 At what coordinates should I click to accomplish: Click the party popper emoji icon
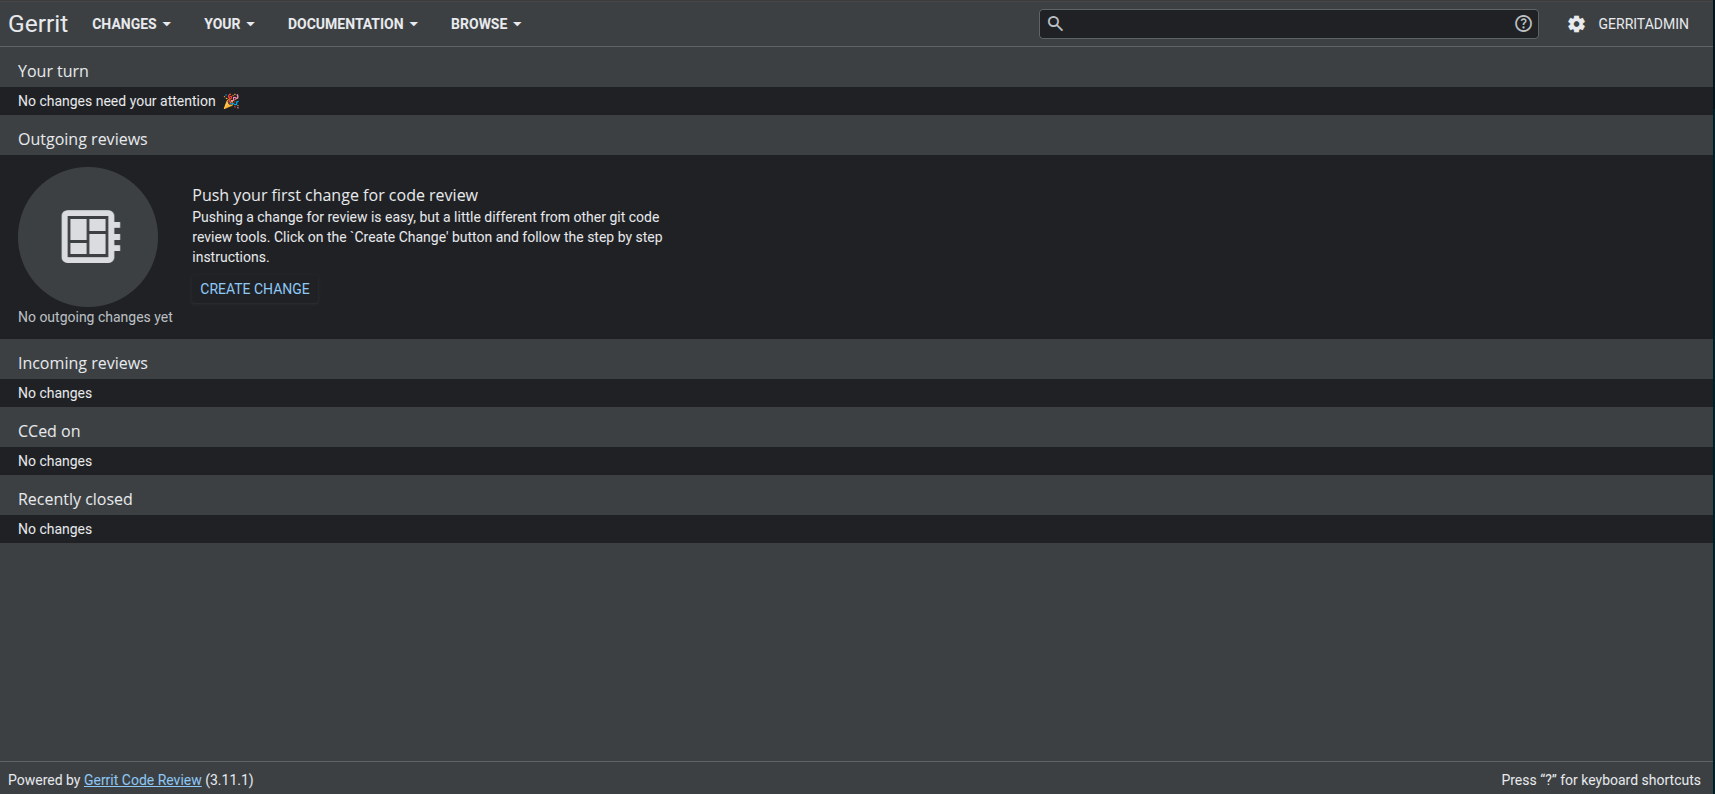(231, 101)
